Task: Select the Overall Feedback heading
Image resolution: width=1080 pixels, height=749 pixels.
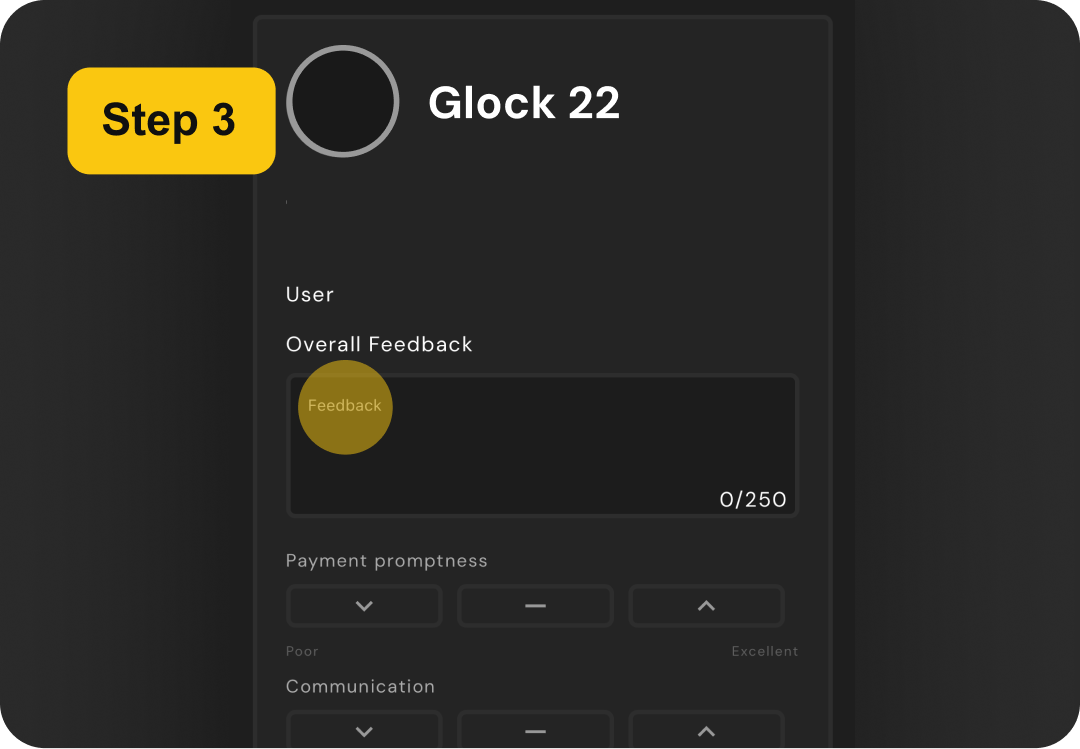Action: tap(379, 344)
